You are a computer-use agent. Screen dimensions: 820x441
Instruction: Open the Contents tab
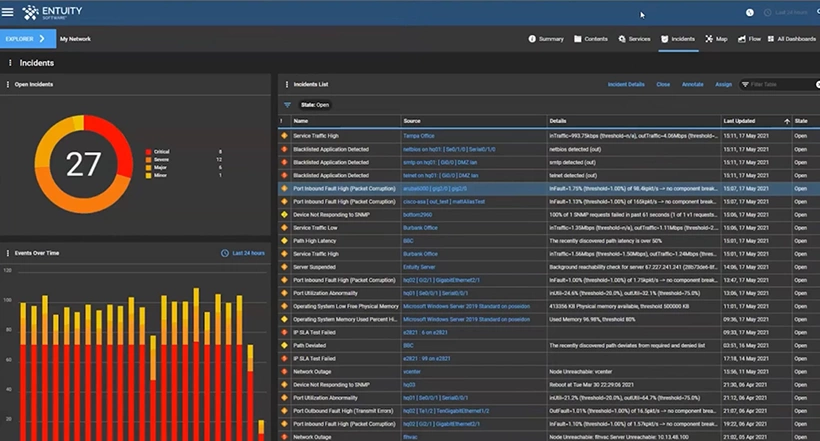coord(591,39)
